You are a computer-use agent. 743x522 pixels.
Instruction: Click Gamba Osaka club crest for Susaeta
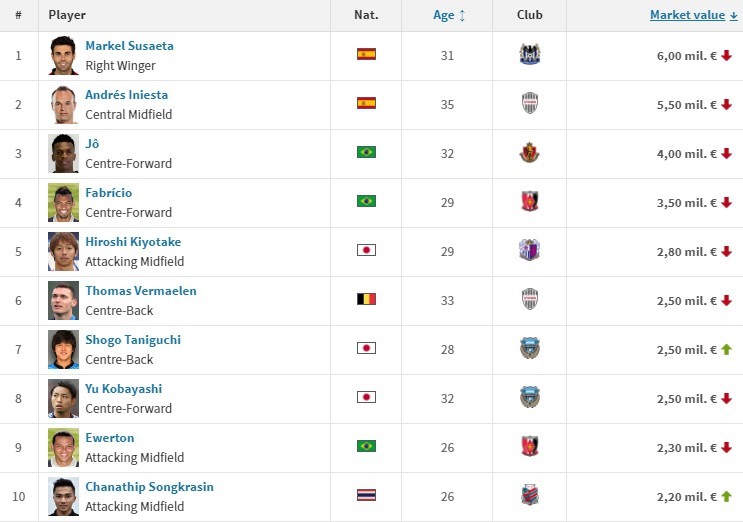529,54
